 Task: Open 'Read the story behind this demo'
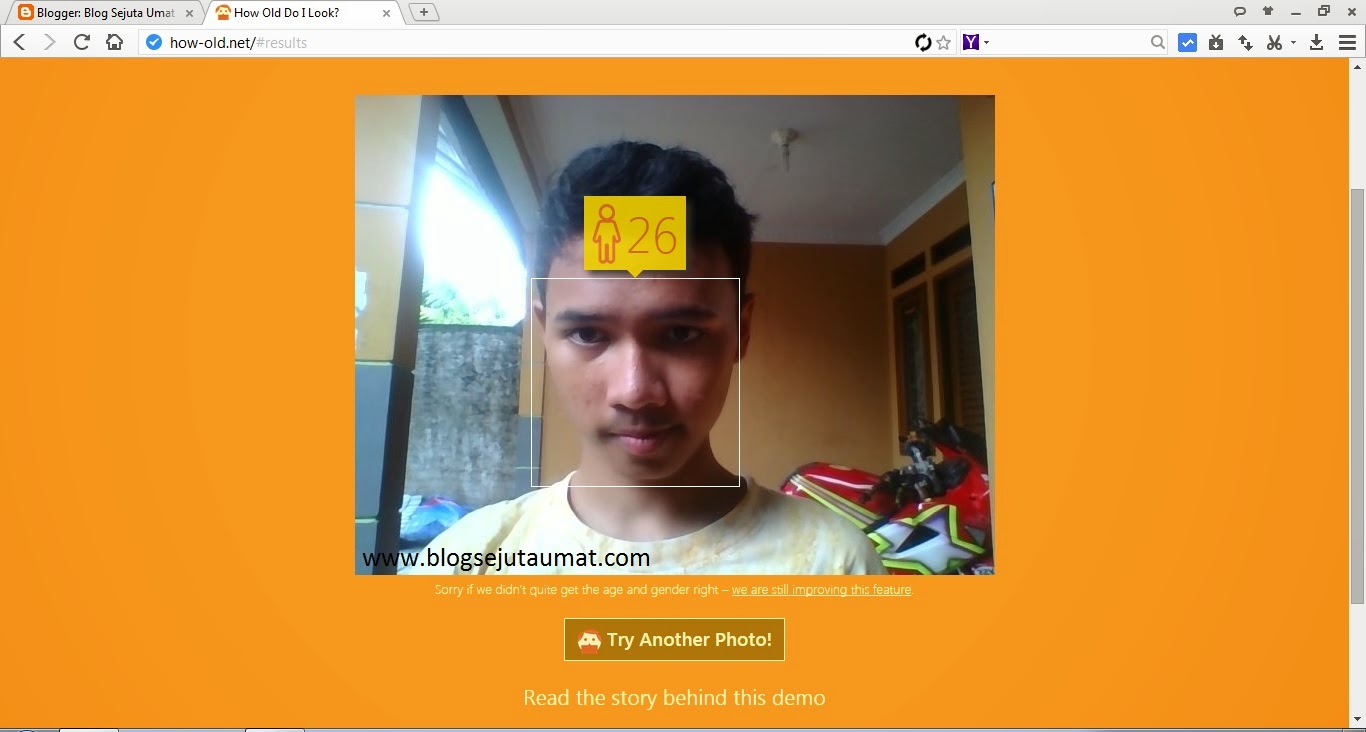[x=674, y=698]
